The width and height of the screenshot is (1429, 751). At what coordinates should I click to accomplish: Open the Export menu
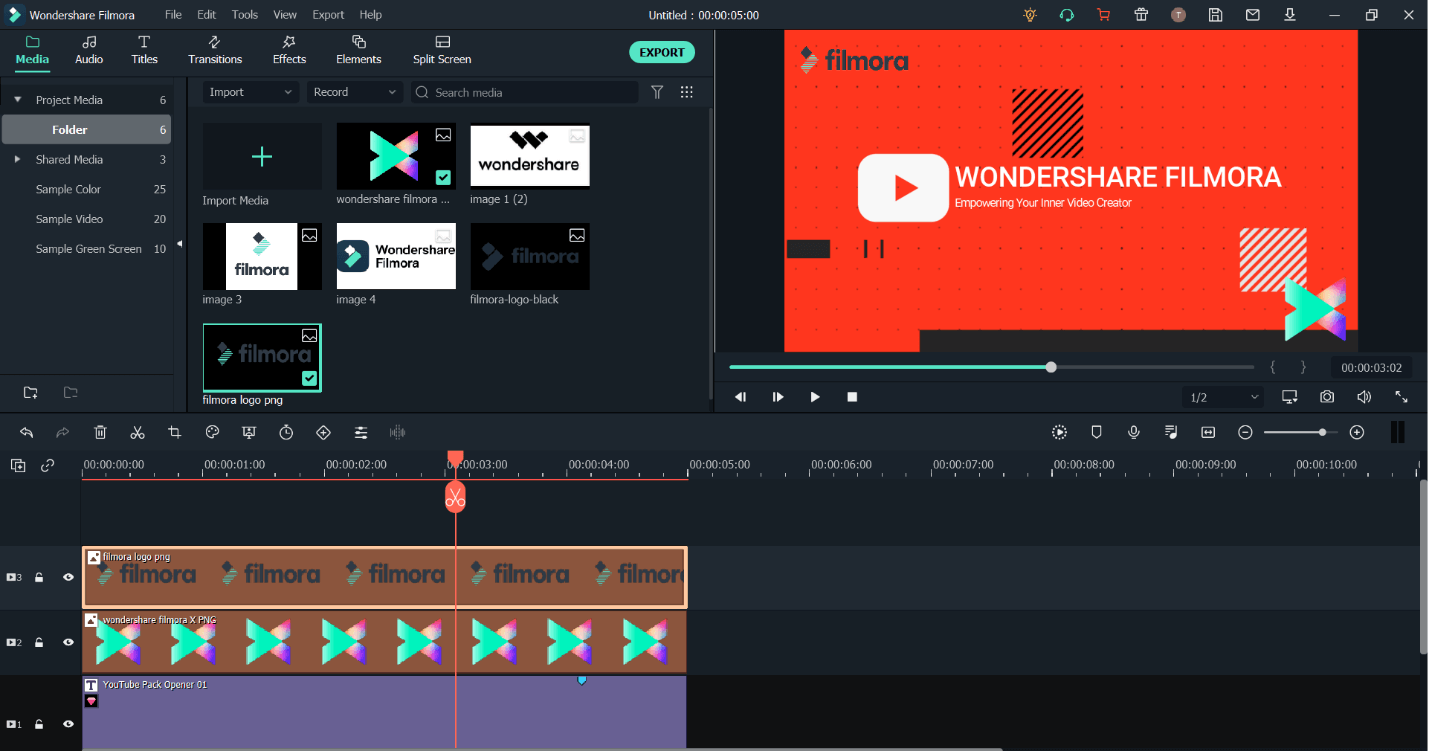pyautogui.click(x=328, y=15)
